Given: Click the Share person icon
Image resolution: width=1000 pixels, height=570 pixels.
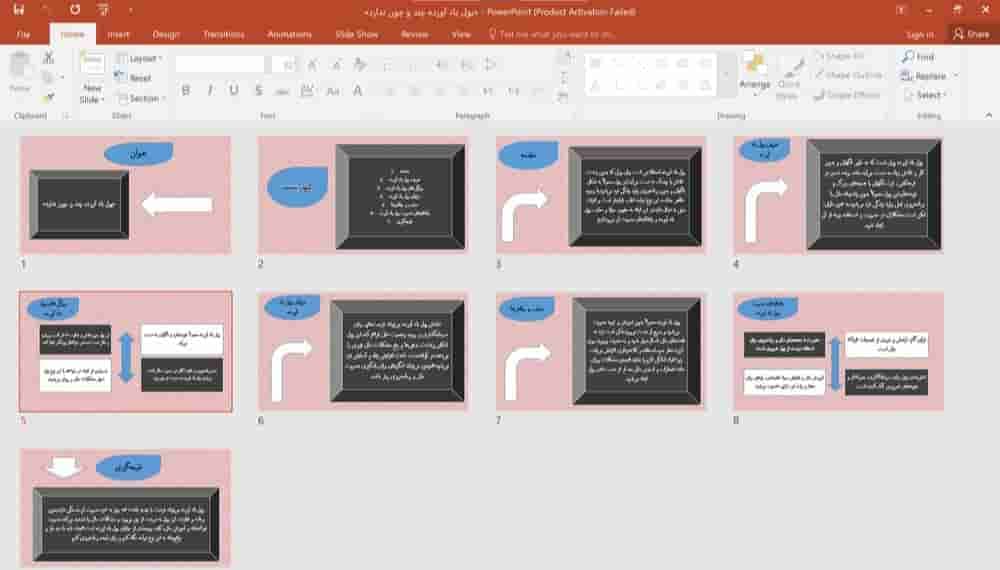Looking at the screenshot, I should tap(958, 34).
